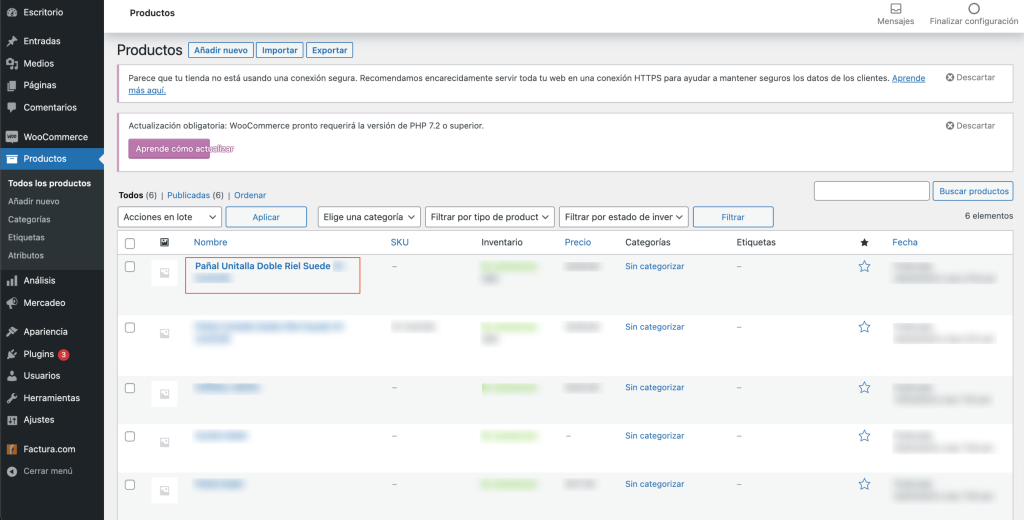Open the Acciones en lote dropdown

[170, 217]
